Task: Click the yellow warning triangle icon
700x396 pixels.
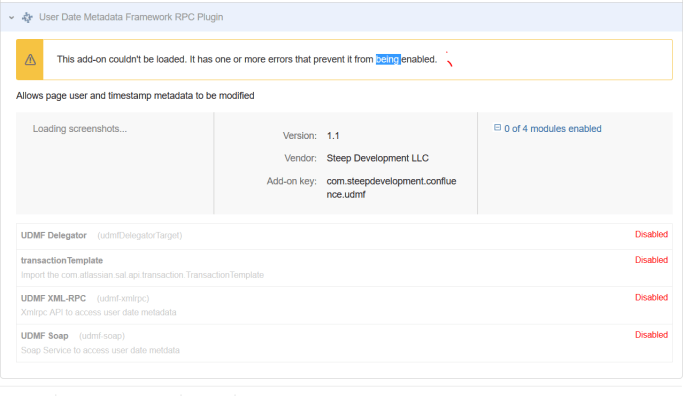Action: (x=30, y=59)
